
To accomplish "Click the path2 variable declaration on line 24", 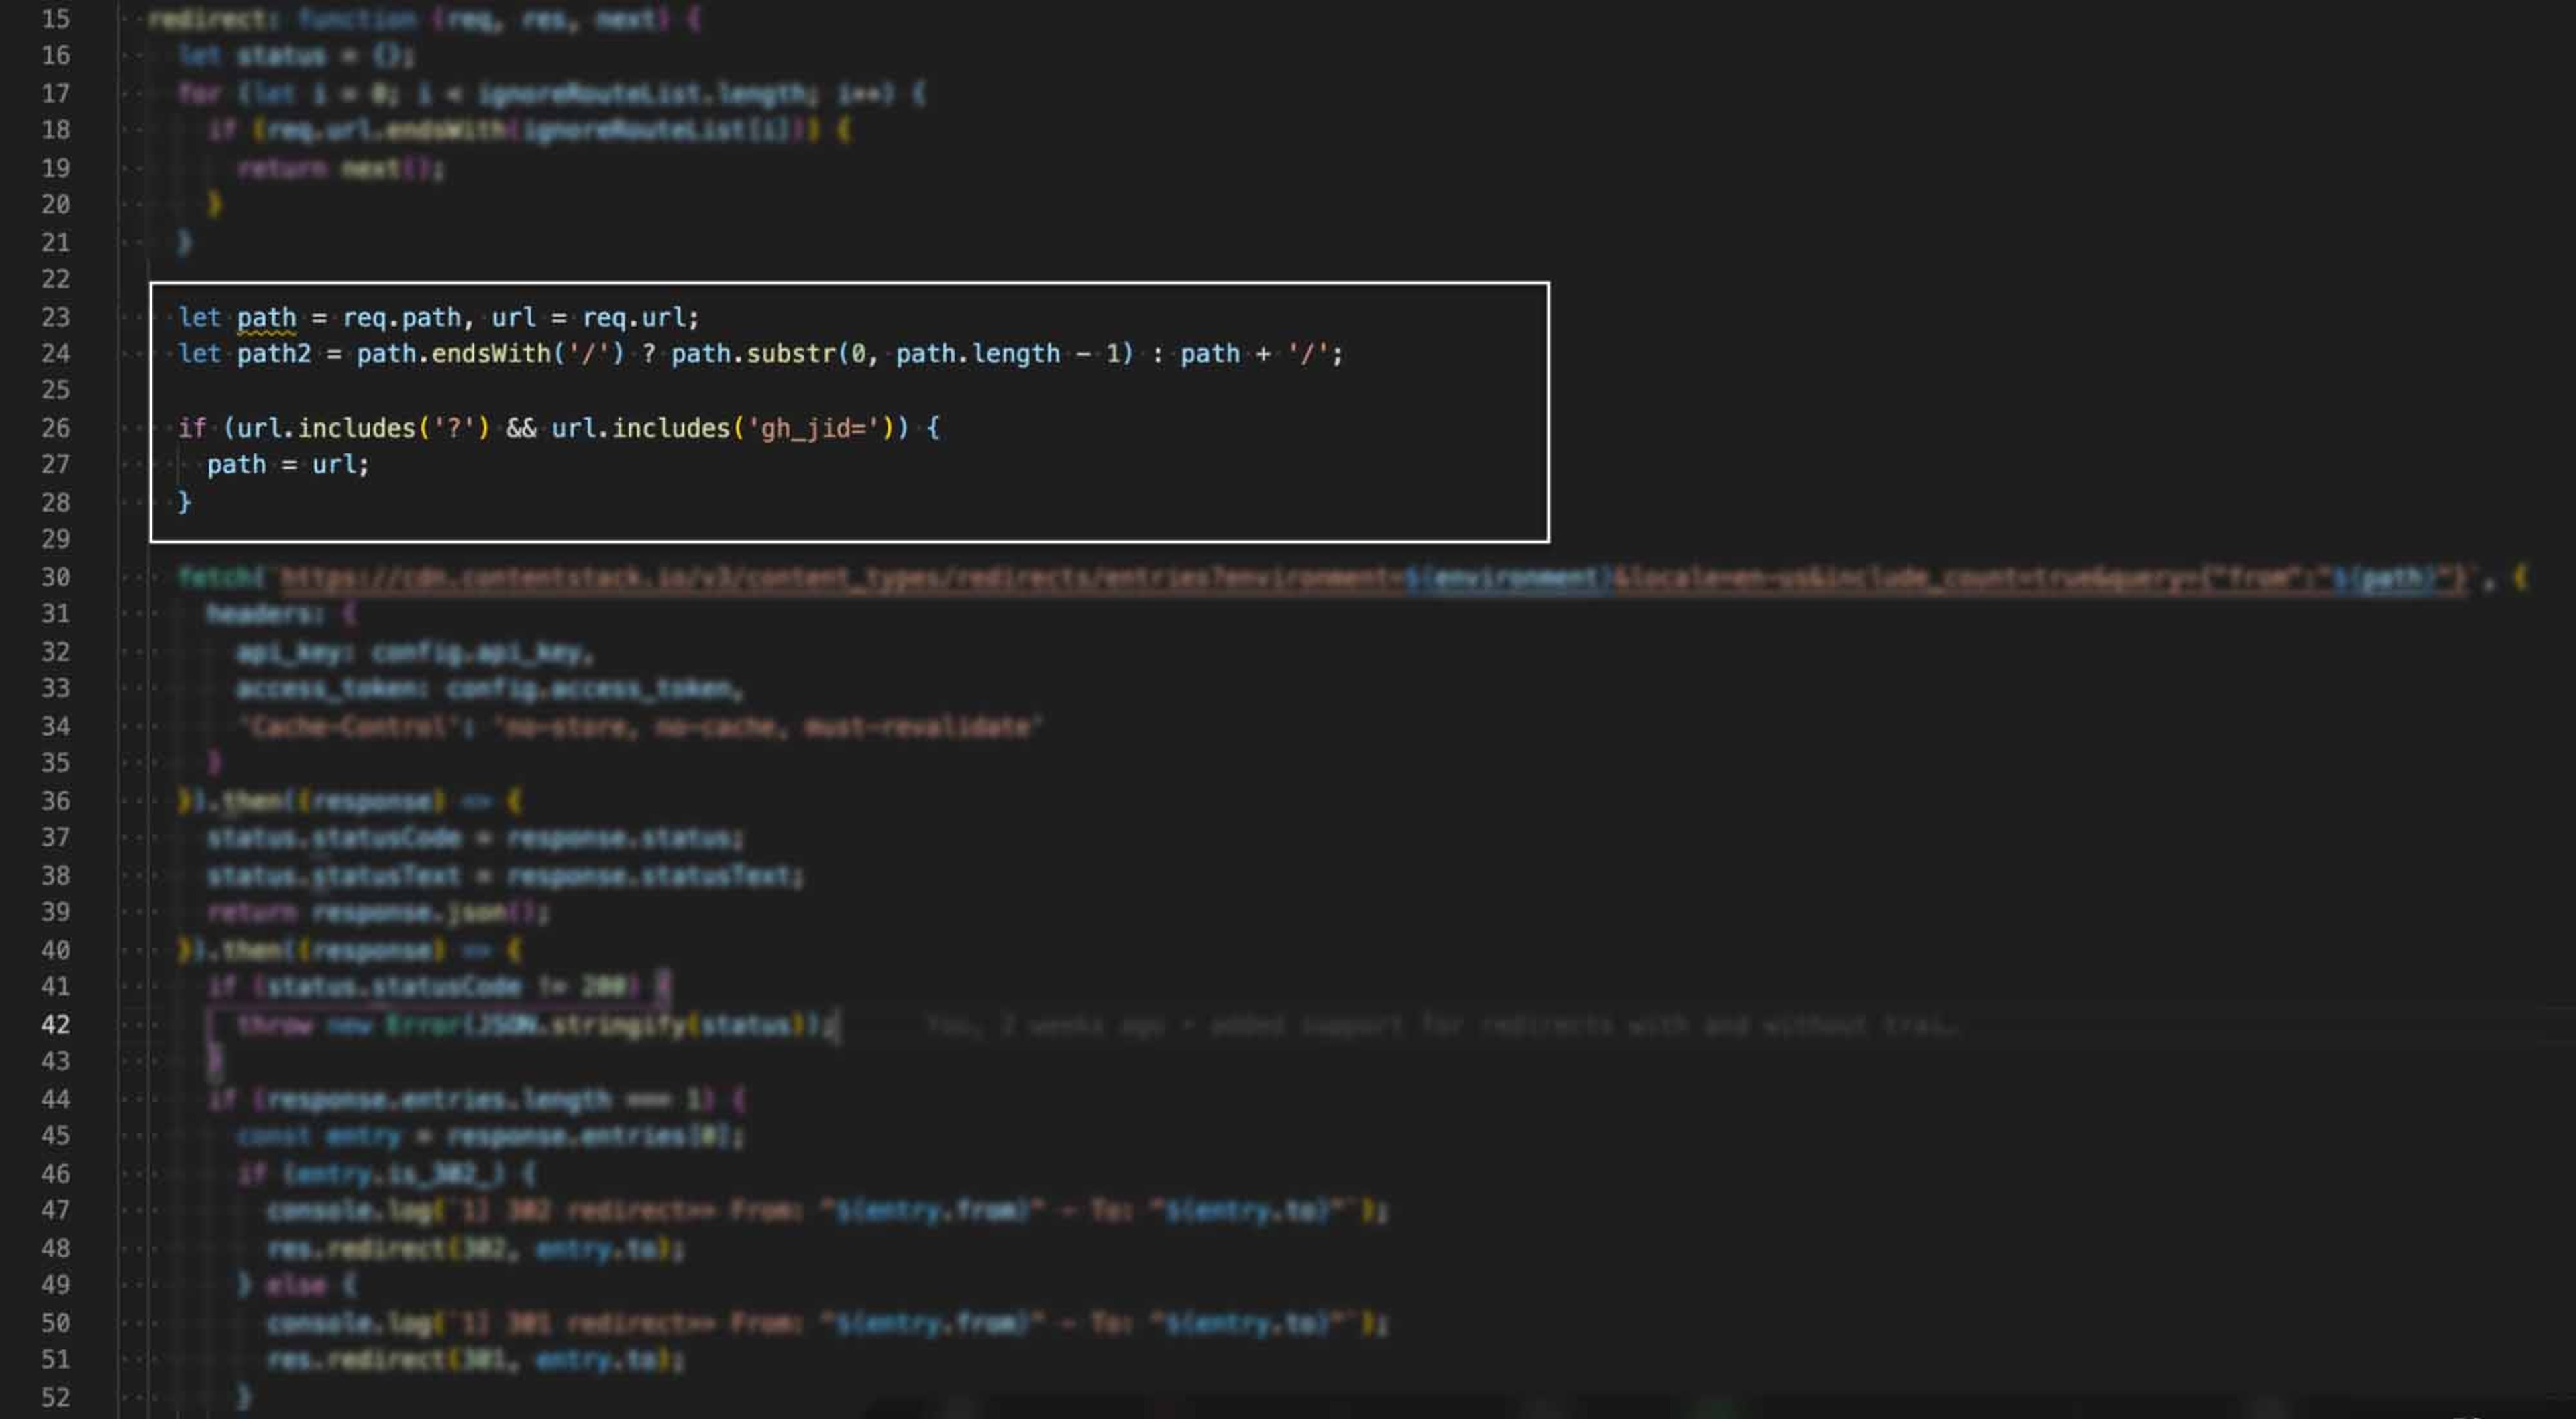I will pyautogui.click(x=274, y=354).
